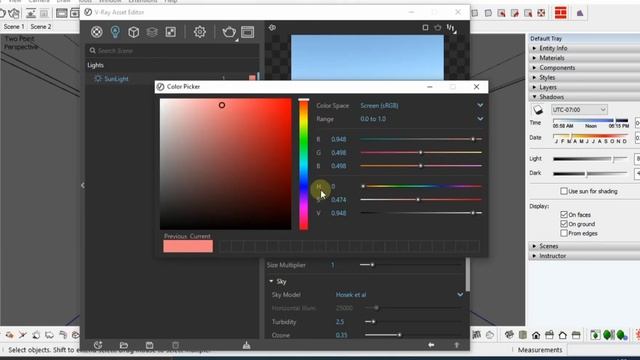
Task: Click the H hue slider
Action: [x=421, y=186]
